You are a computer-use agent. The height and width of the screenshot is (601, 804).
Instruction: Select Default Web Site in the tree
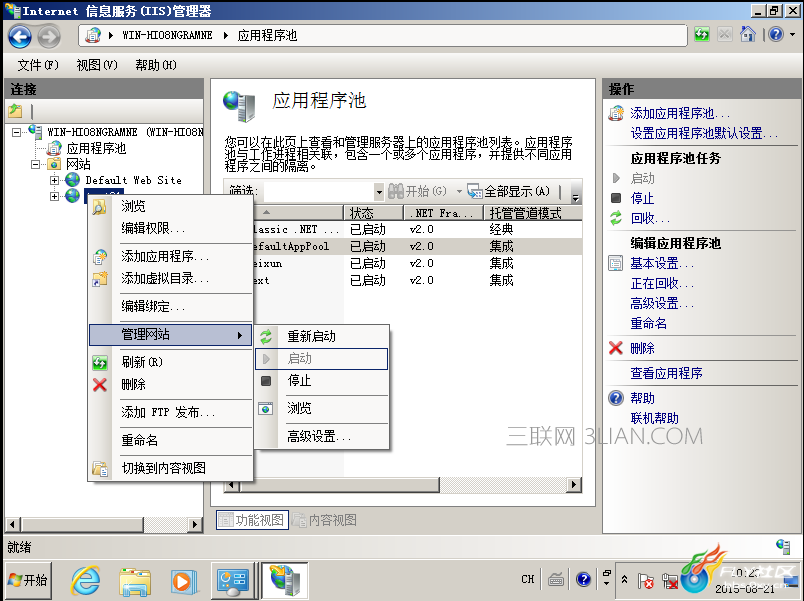point(133,180)
